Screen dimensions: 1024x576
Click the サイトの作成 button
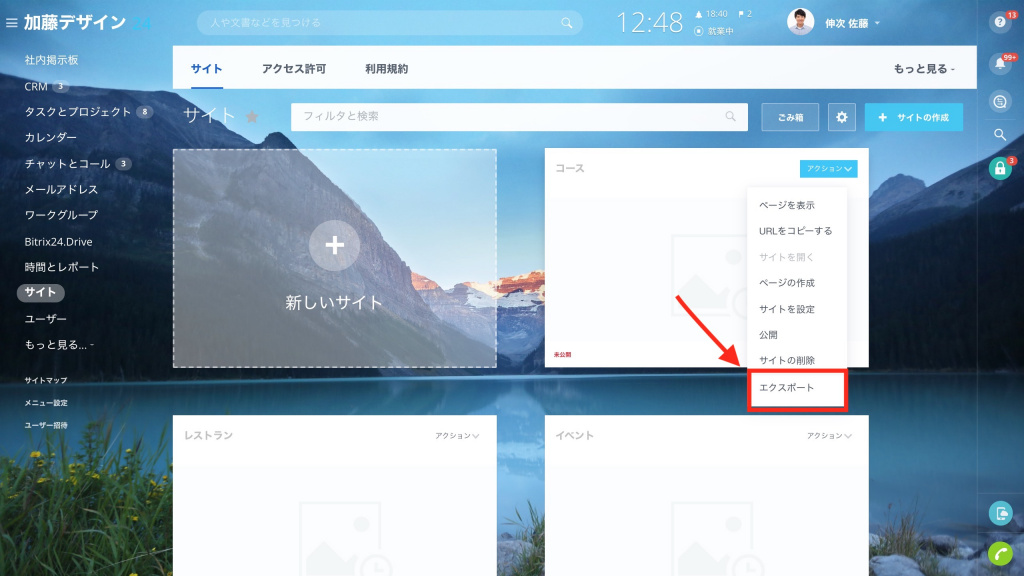pos(913,117)
